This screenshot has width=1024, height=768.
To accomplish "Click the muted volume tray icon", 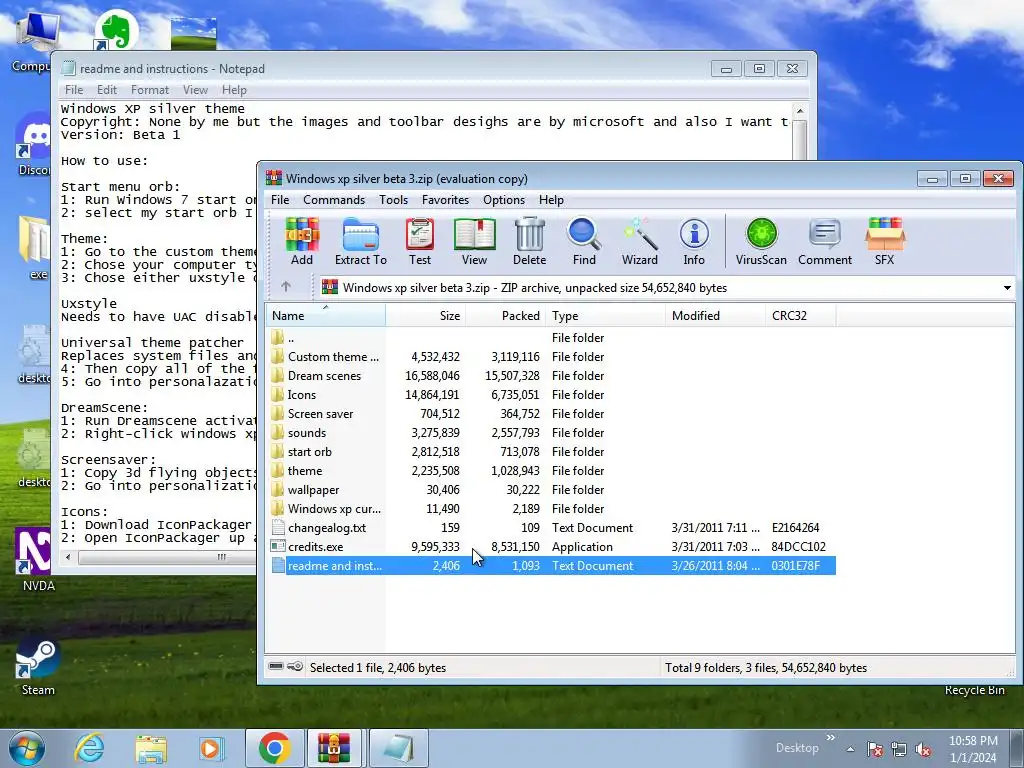I will tap(923, 749).
